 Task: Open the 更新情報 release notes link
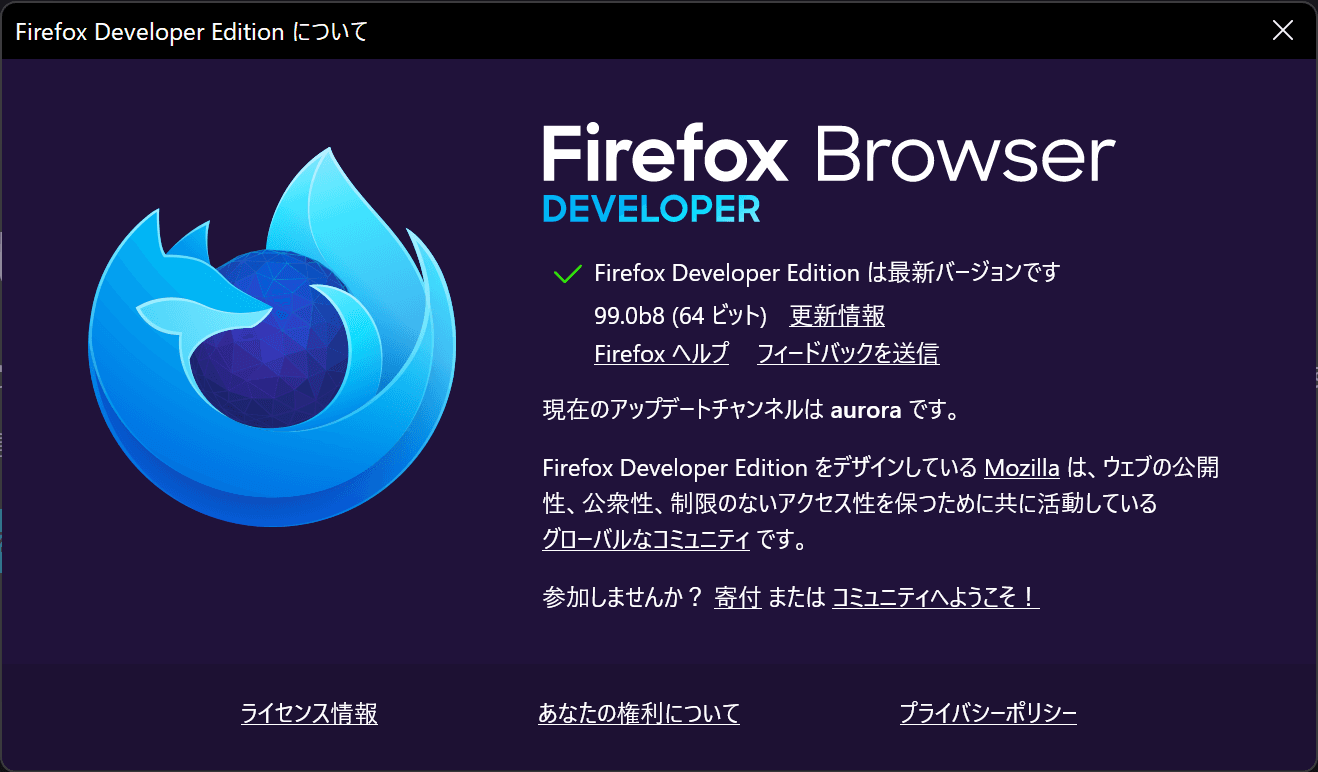click(x=837, y=316)
